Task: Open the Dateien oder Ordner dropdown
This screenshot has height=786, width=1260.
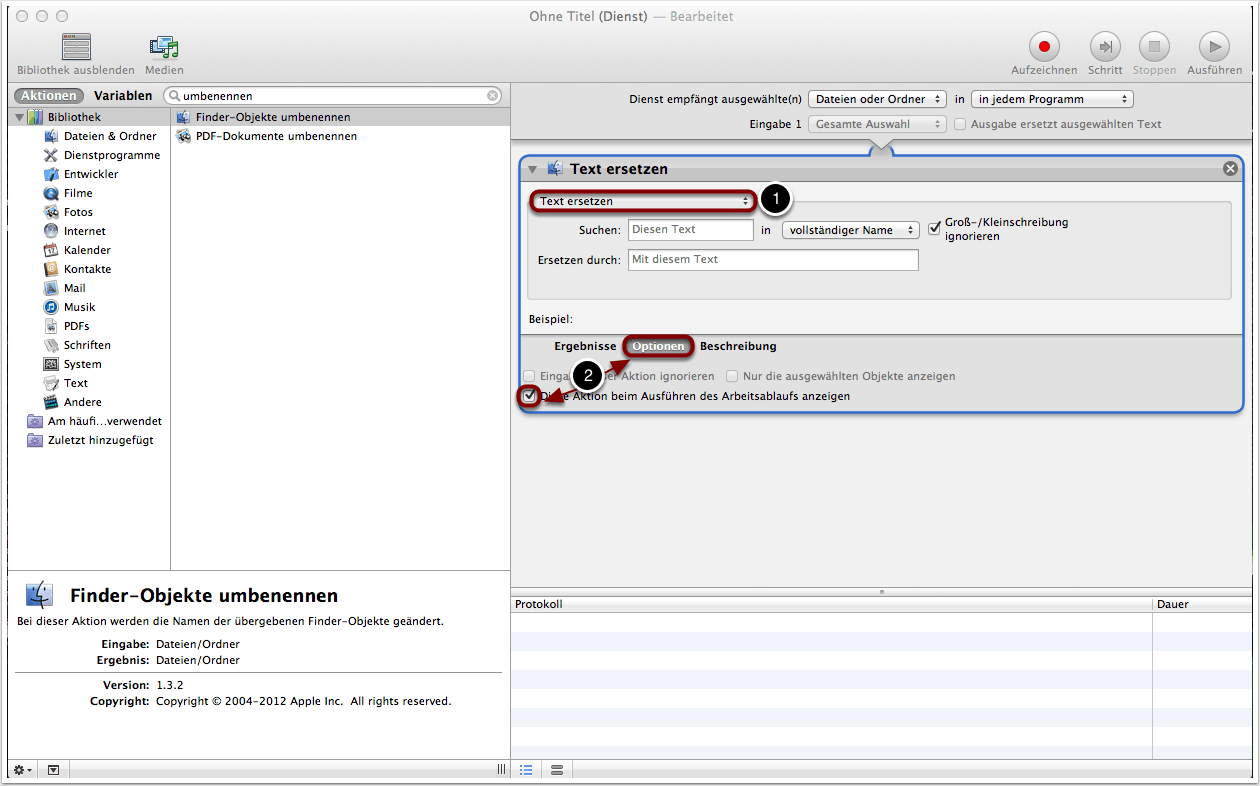Action: tap(877, 99)
